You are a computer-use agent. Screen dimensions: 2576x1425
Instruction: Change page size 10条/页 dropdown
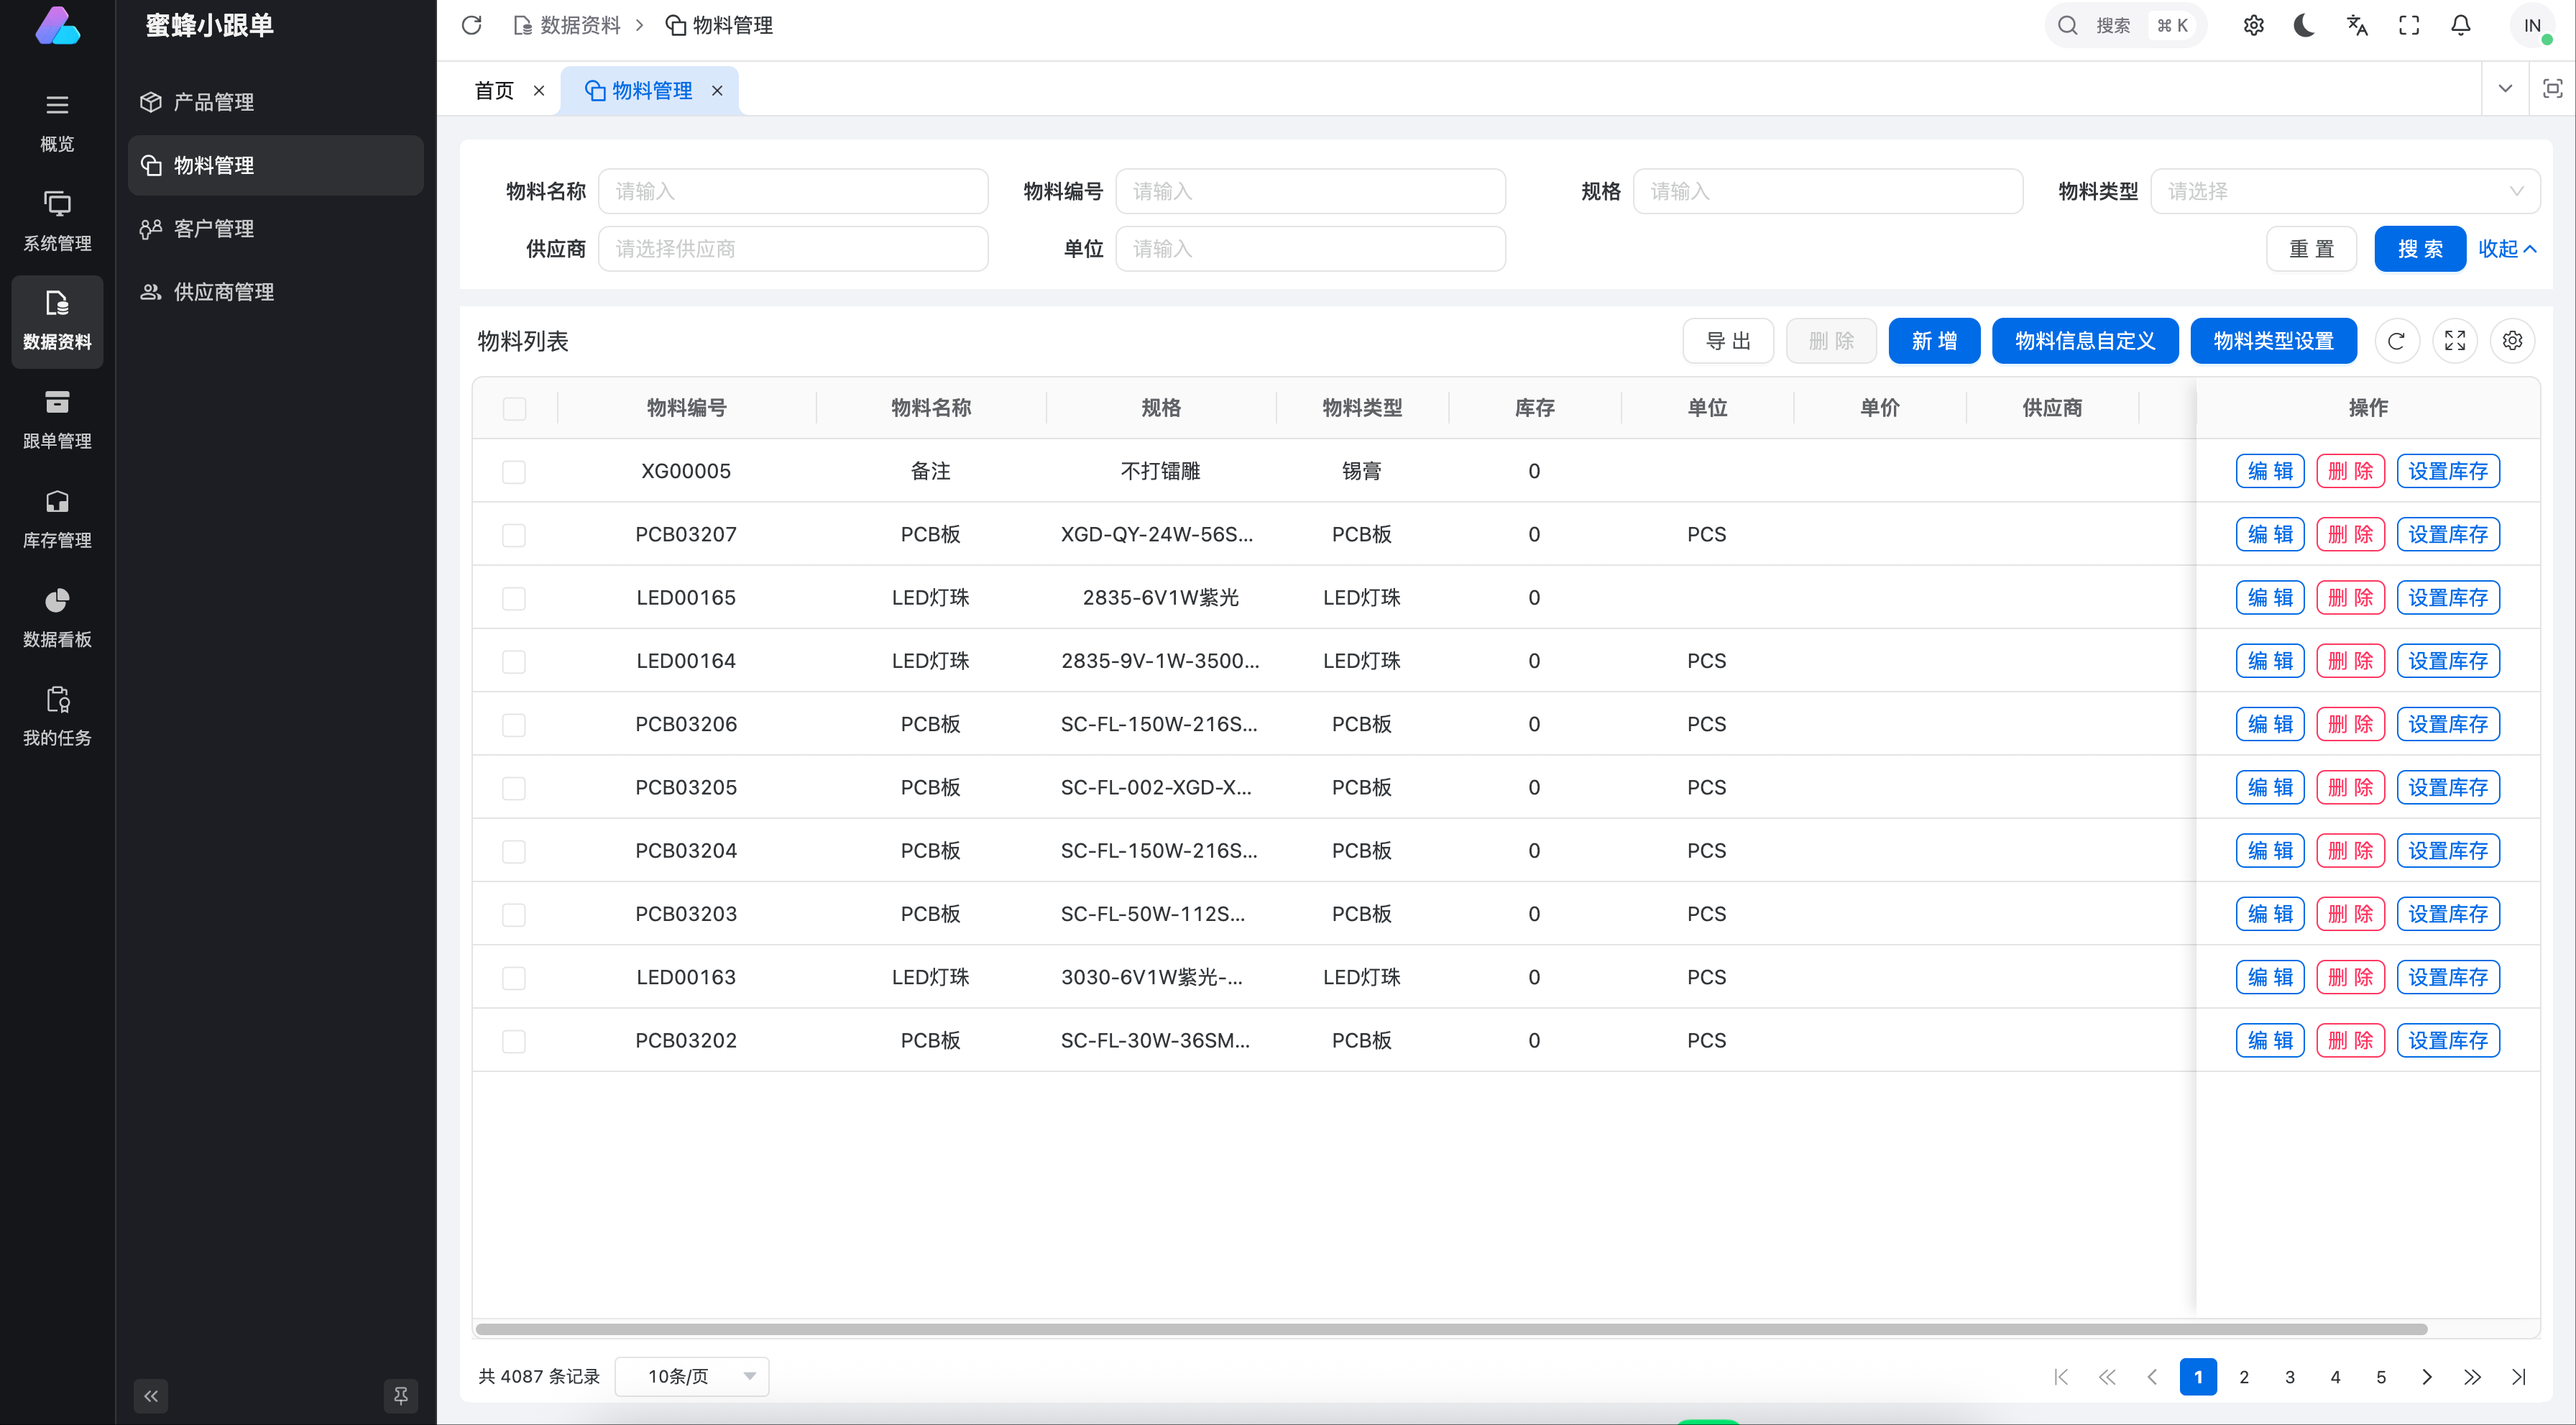tap(692, 1376)
